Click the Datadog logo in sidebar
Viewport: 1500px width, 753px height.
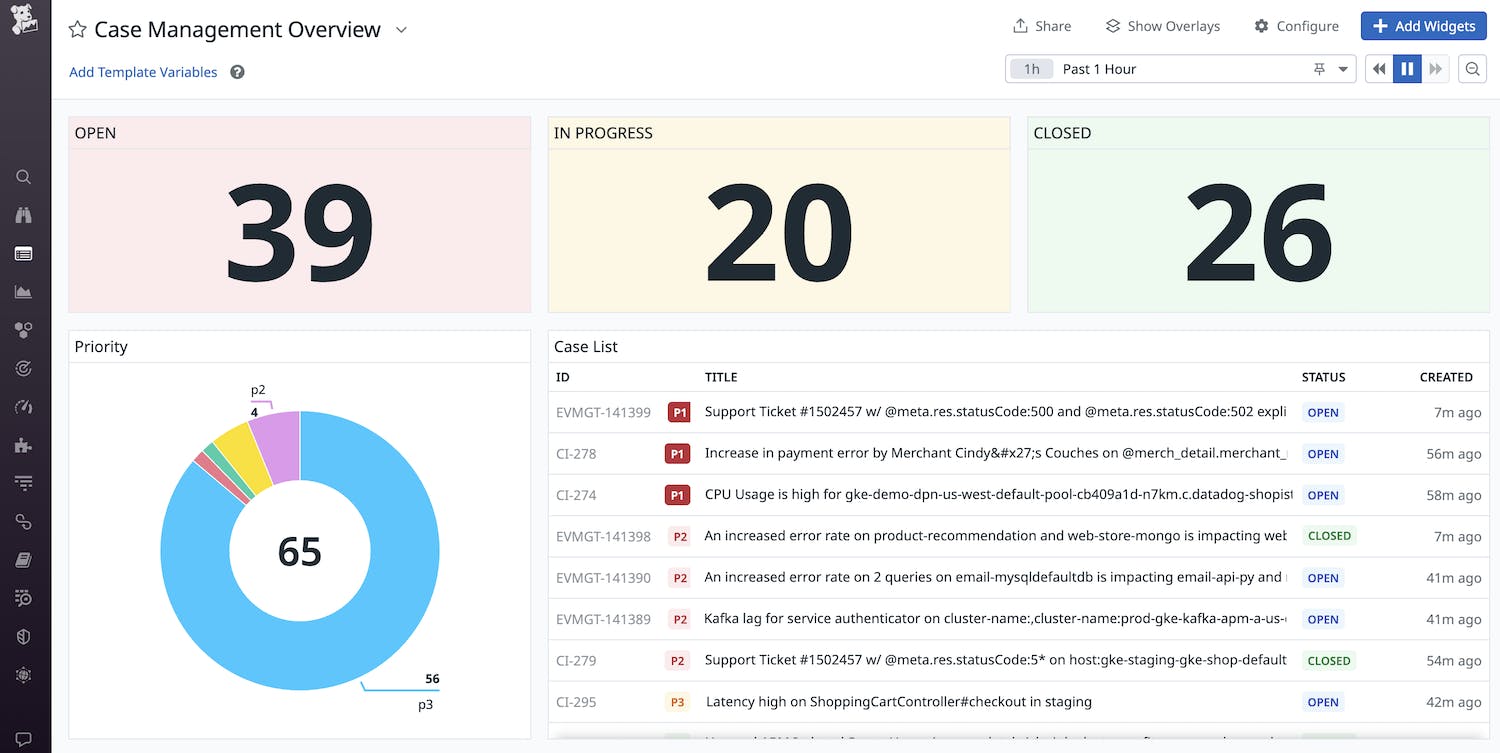24,20
